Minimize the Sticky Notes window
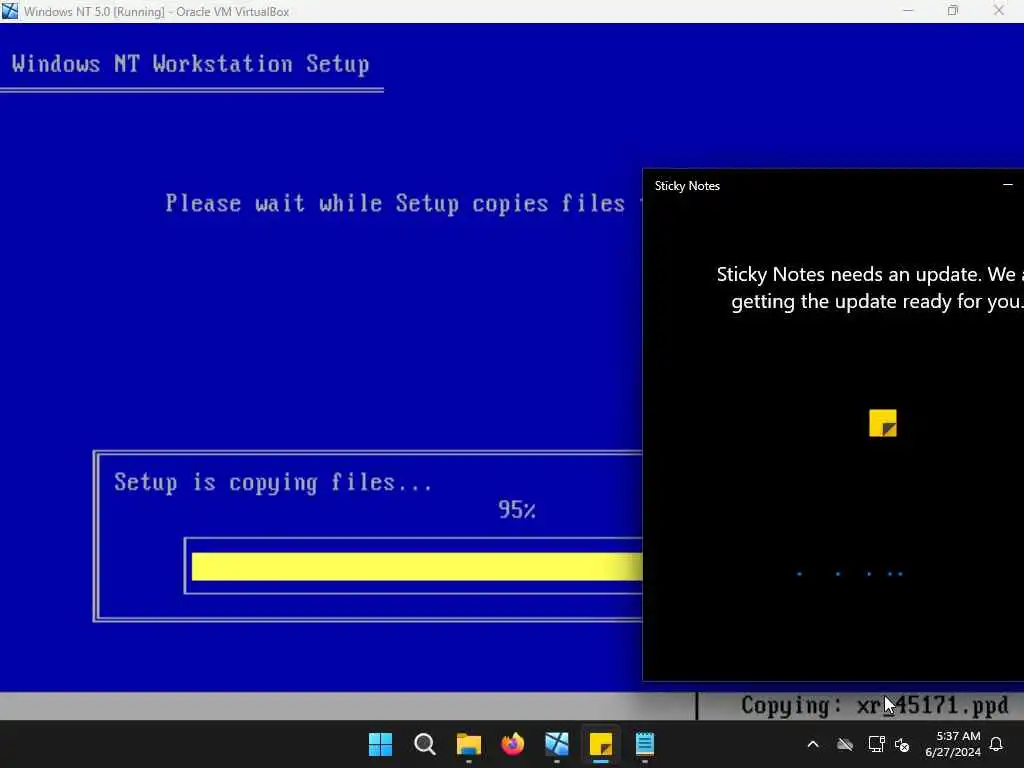 pyautogui.click(x=1008, y=185)
